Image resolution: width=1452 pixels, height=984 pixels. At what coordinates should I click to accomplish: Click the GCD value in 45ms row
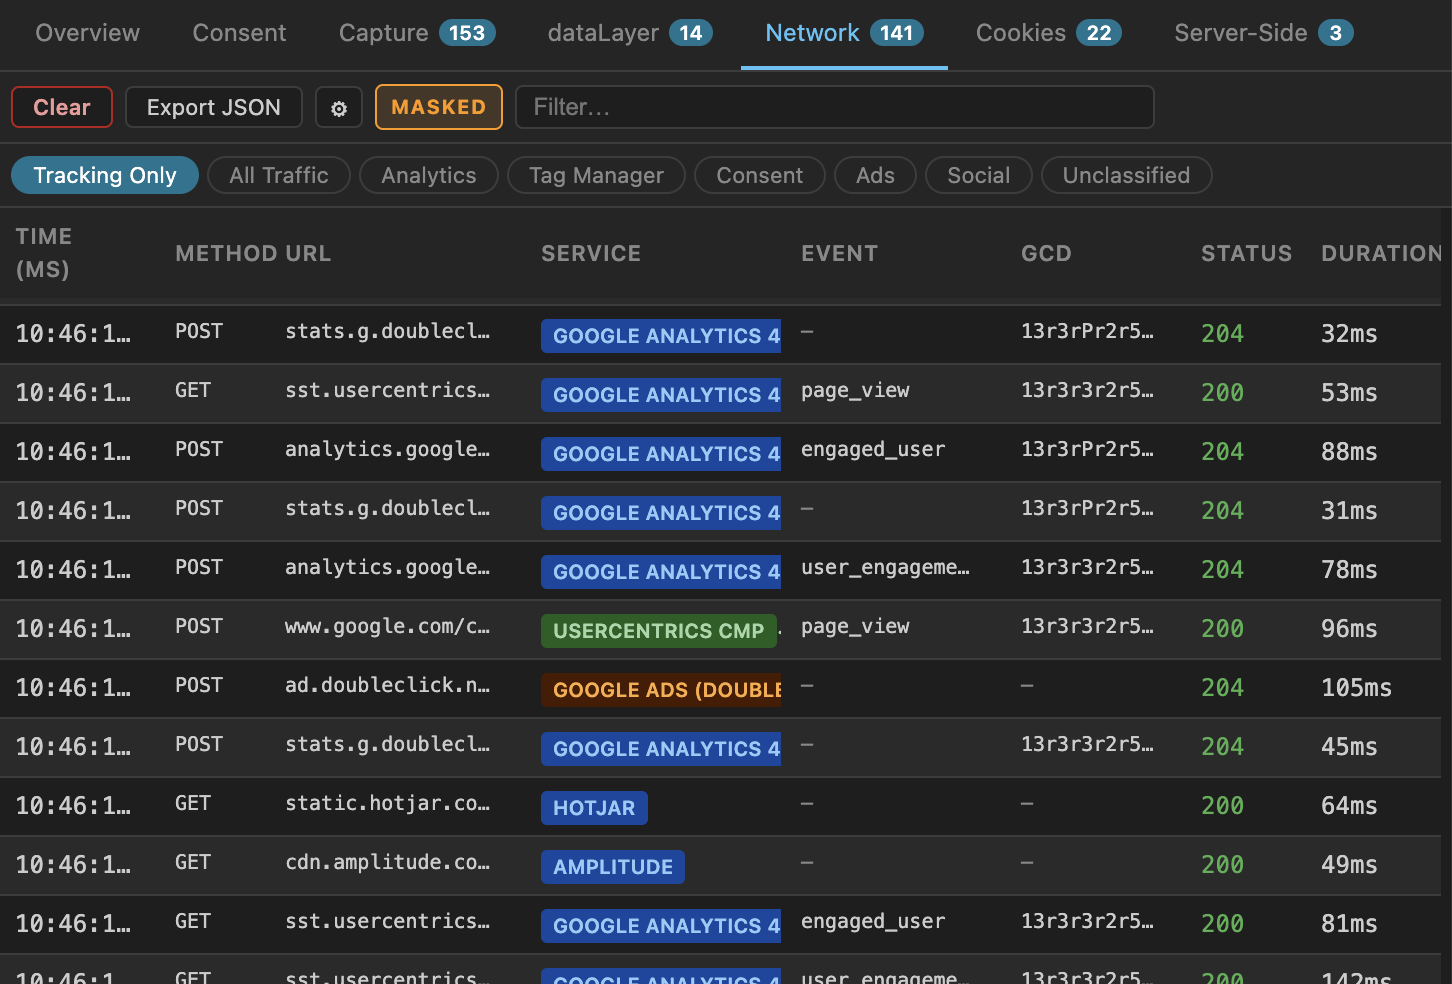pos(1087,745)
